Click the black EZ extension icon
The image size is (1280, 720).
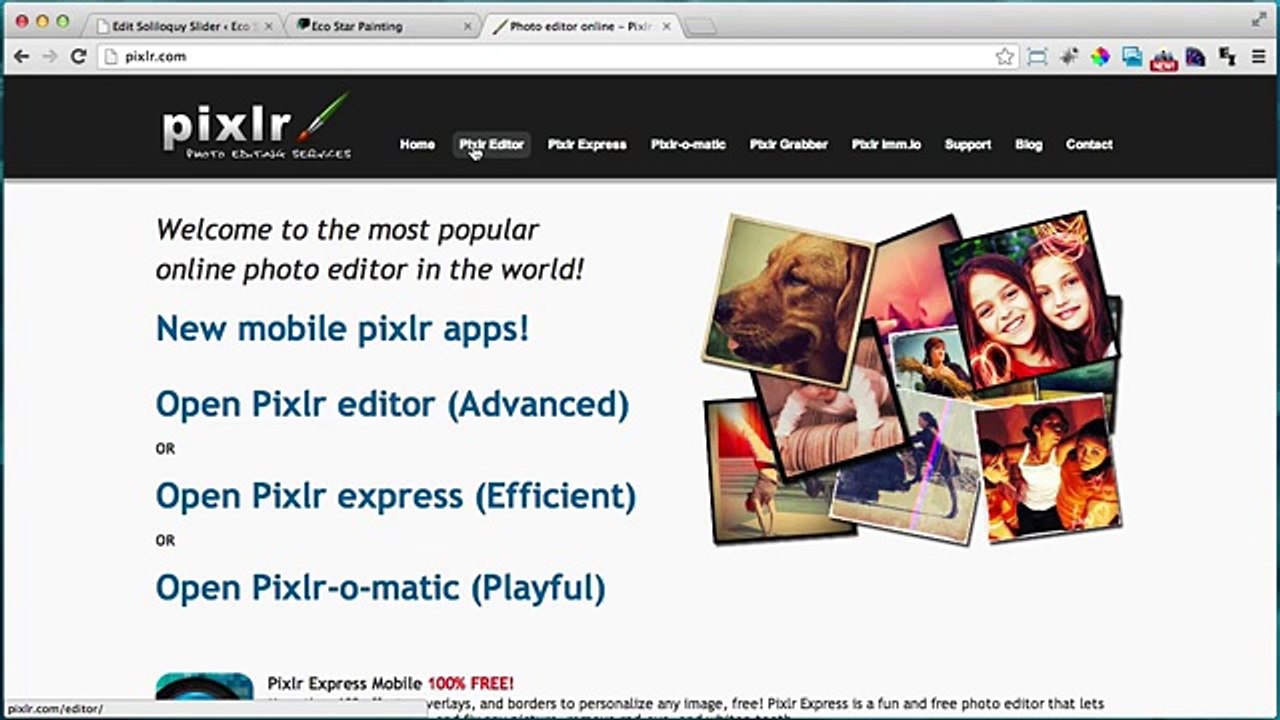[x=1227, y=57]
